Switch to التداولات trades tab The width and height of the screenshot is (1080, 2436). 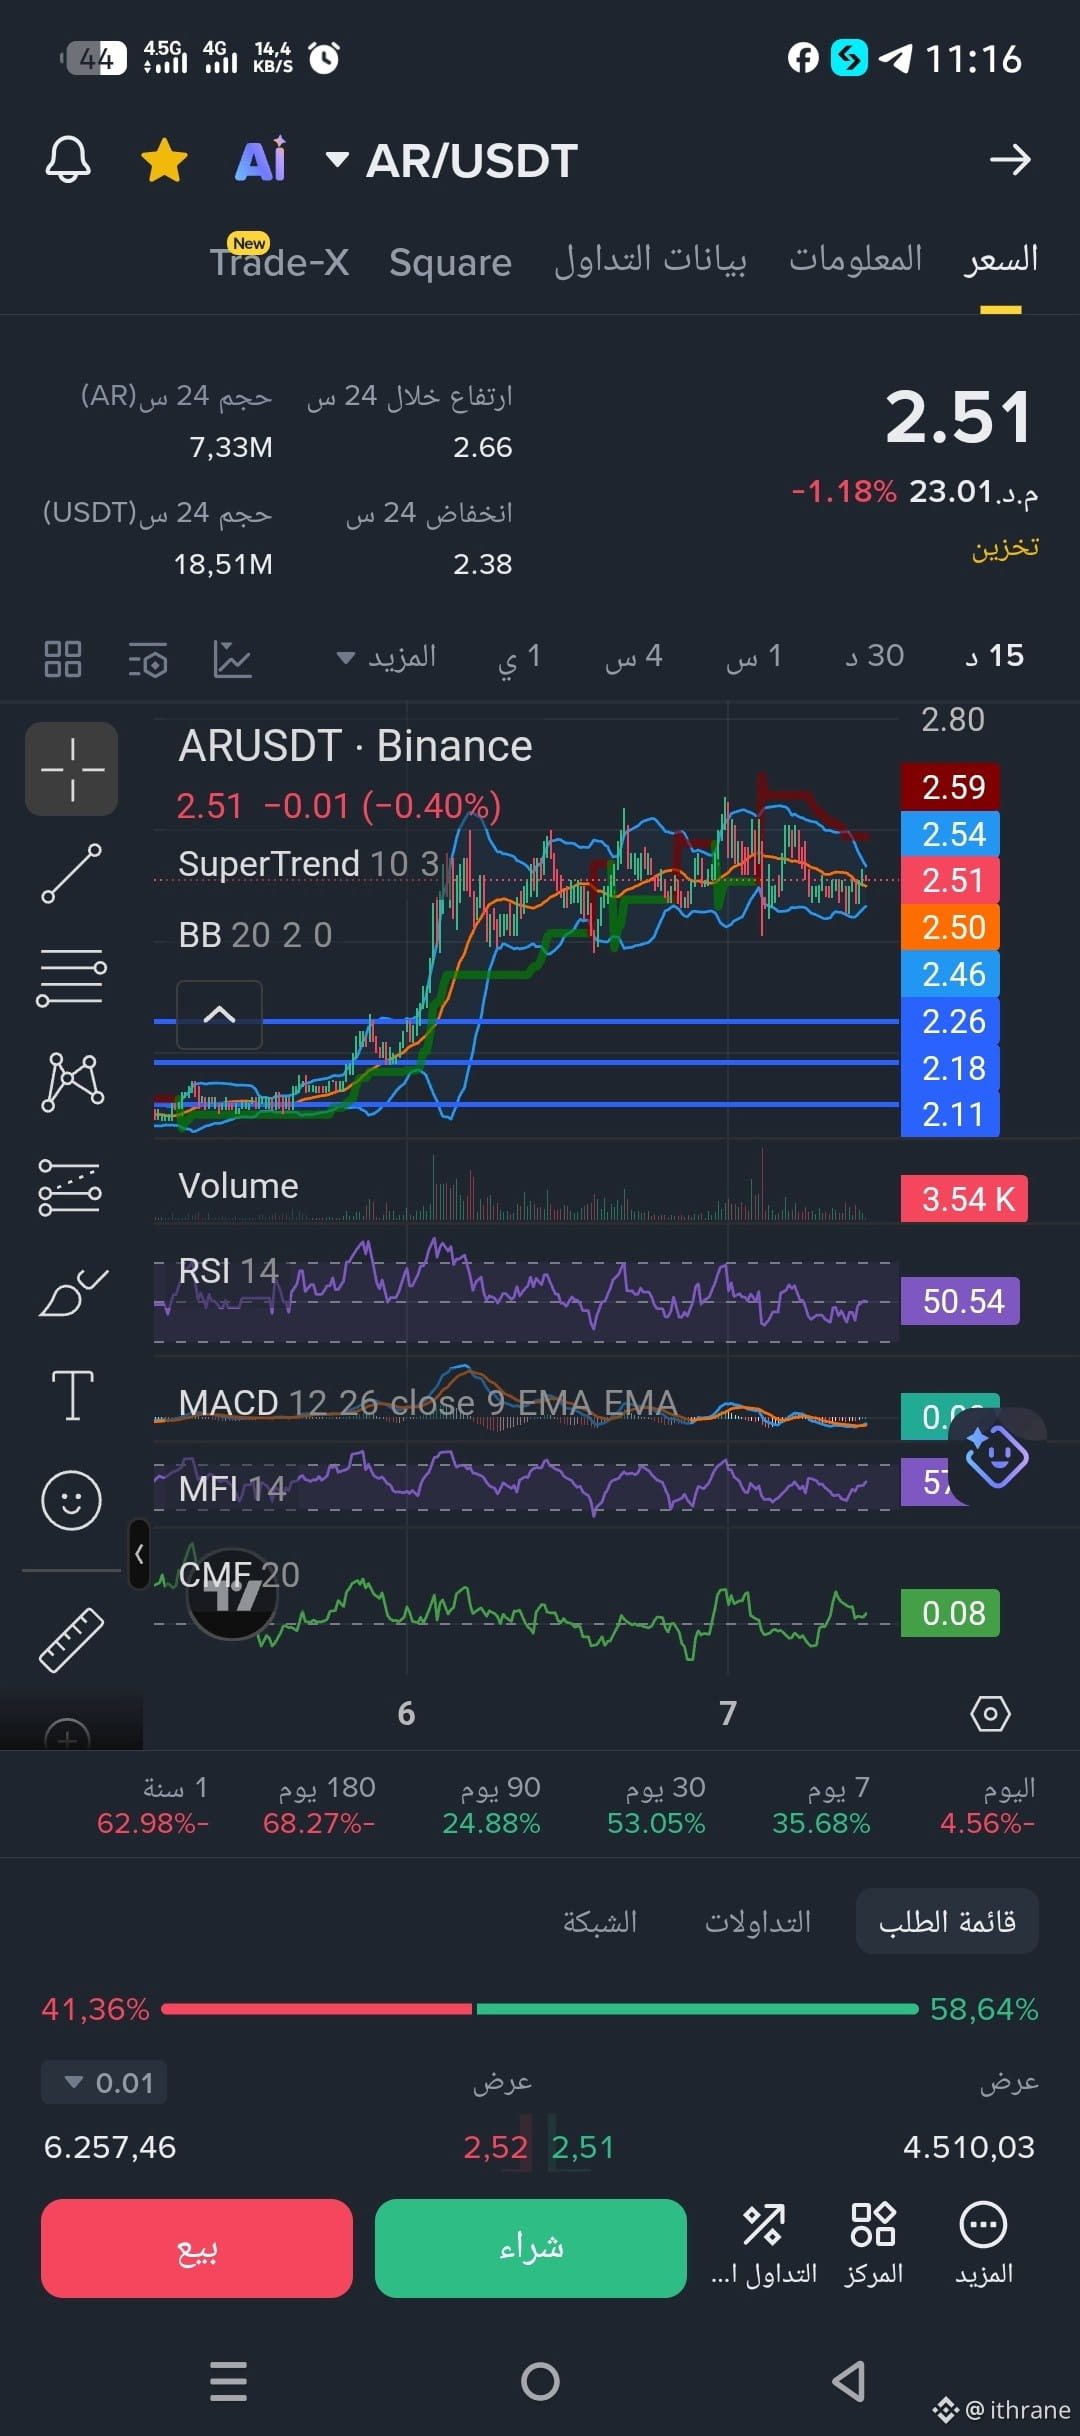pos(758,1921)
